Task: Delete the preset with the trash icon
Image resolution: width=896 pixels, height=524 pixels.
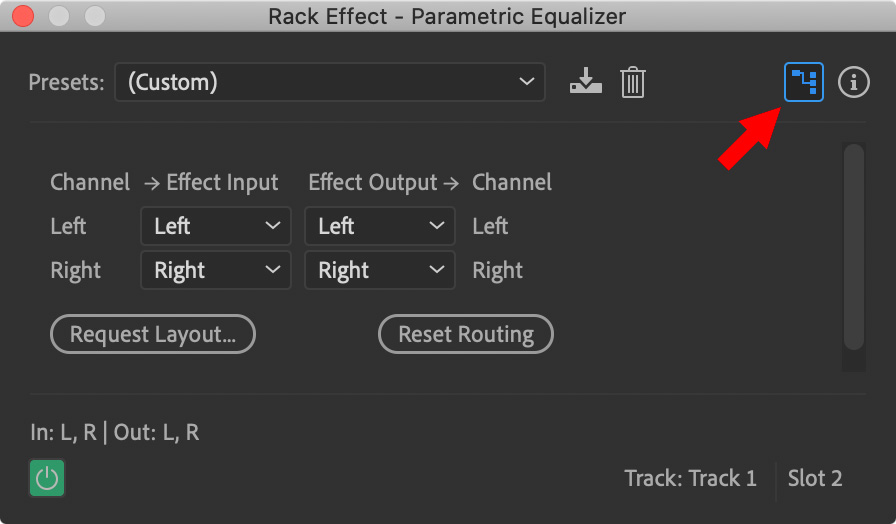Action: 633,82
